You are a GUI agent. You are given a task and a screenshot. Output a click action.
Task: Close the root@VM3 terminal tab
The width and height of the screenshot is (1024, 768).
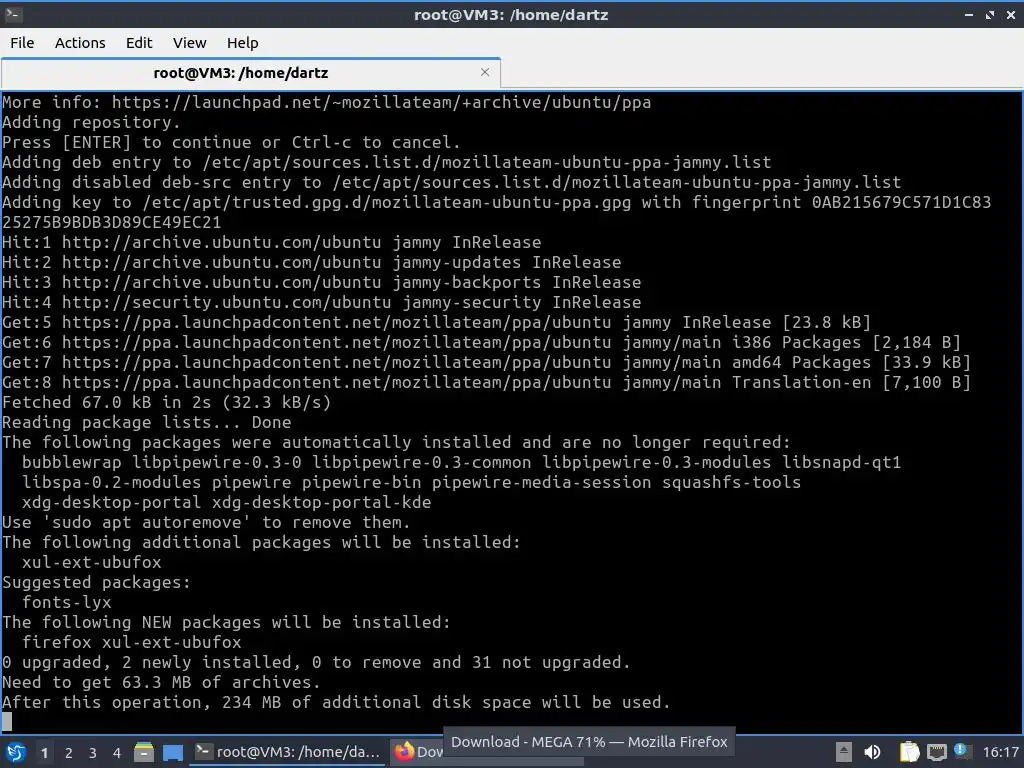[x=485, y=72]
